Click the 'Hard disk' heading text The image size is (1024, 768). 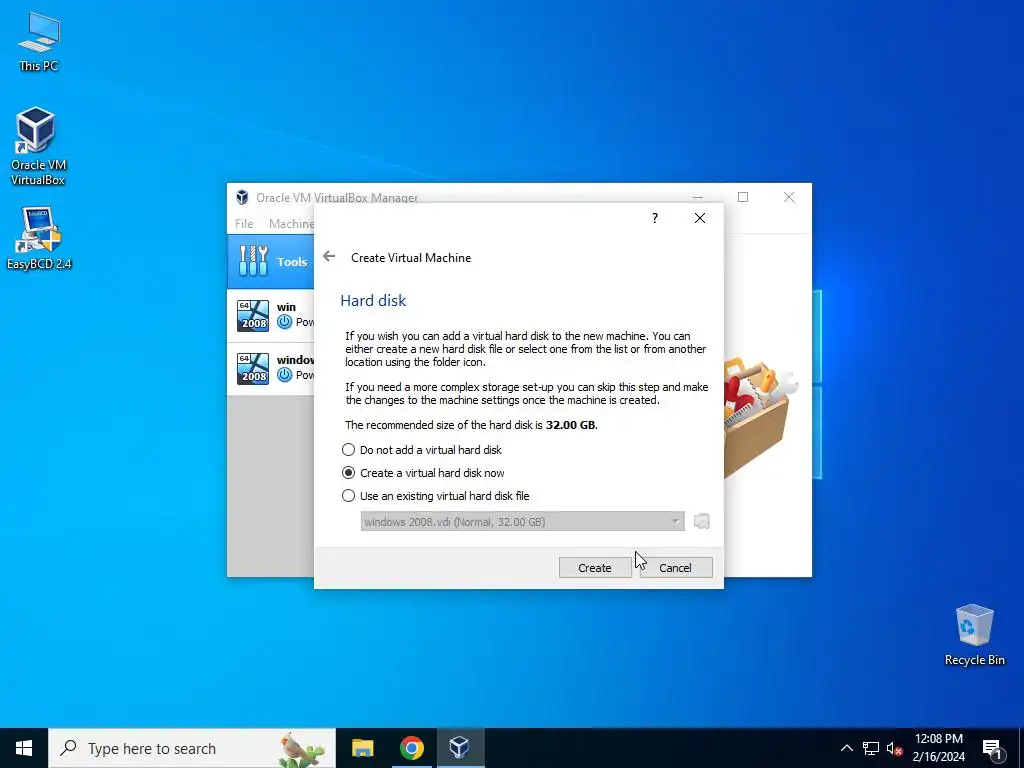[373, 300]
